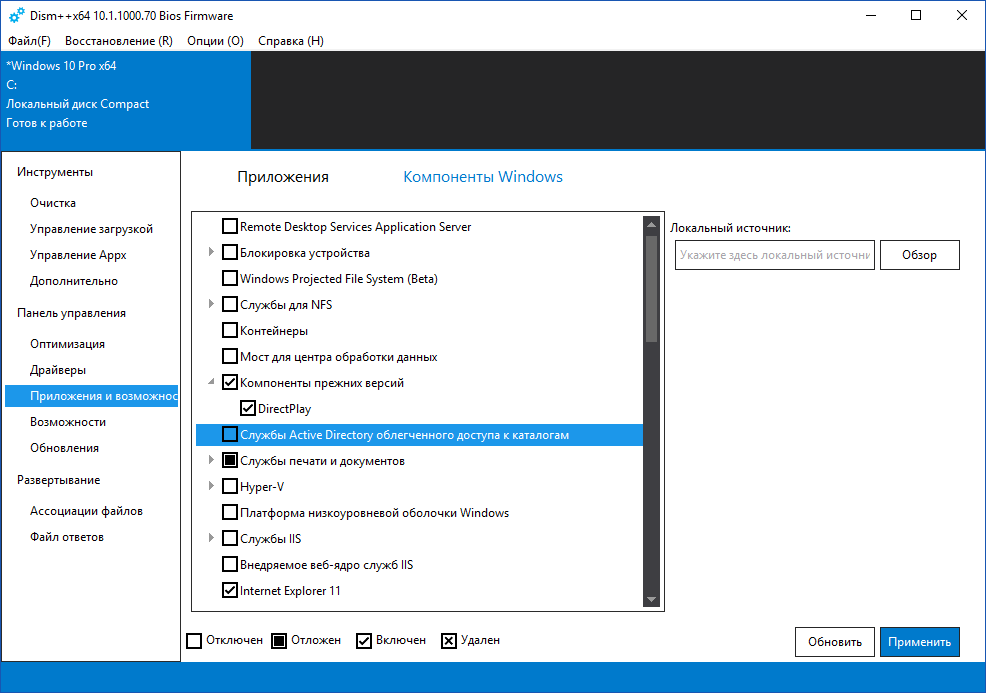Open Оптимизация in the sidebar
Screen dimensions: 986x693
[x=67, y=344]
